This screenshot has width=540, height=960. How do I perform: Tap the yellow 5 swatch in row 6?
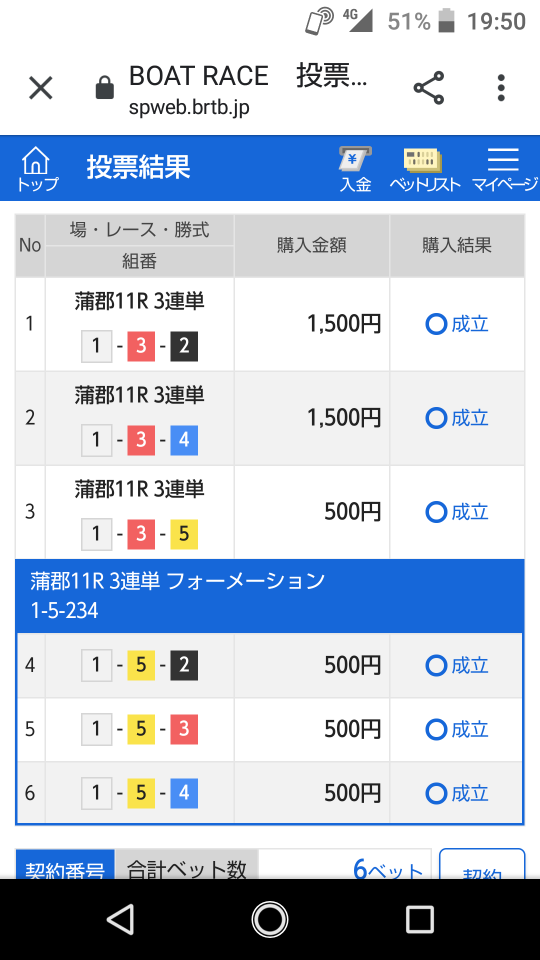[x=141, y=793]
